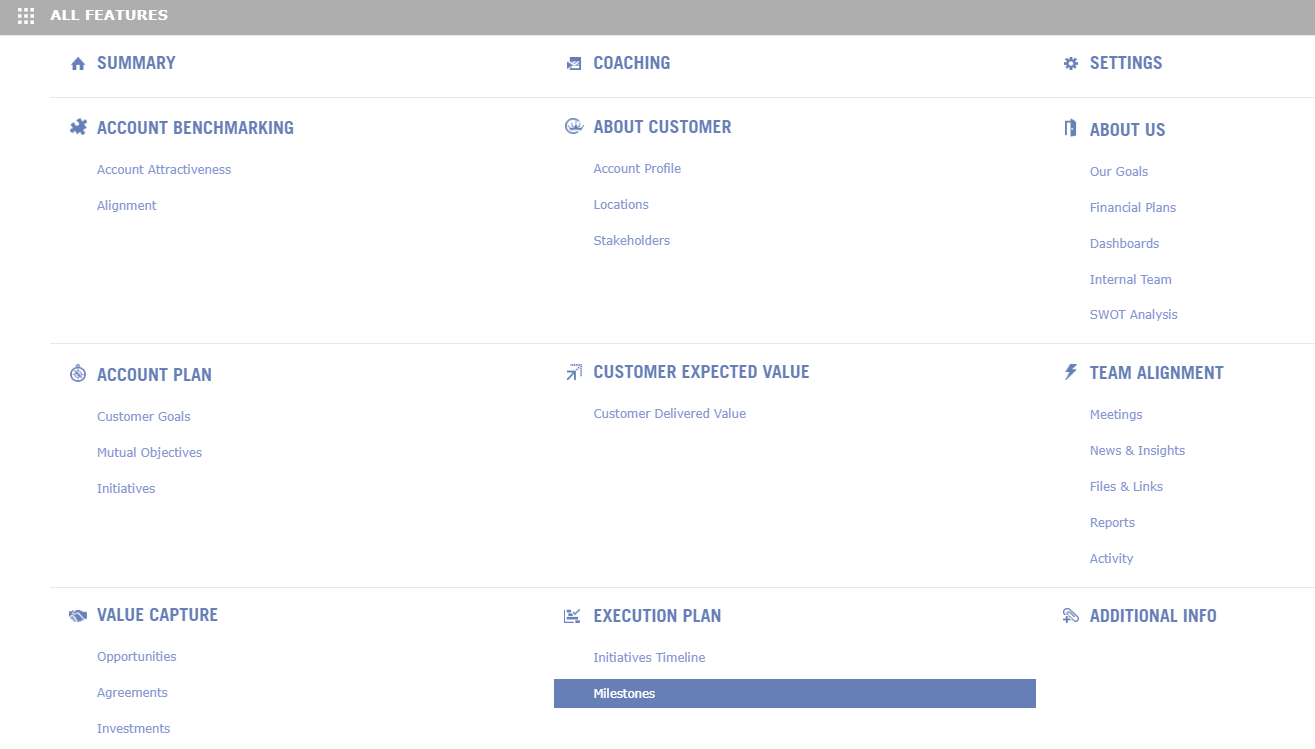The image size is (1315, 749).
Task: Select the Execution Plan heading
Action: point(657,616)
